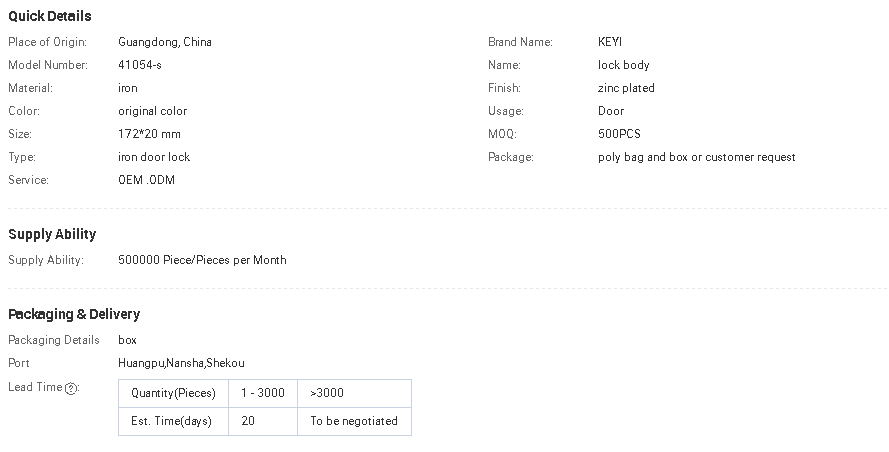The width and height of the screenshot is (889, 452).
Task: Click the 500000 Piece/Pieces per Month text
Action: click(x=202, y=260)
